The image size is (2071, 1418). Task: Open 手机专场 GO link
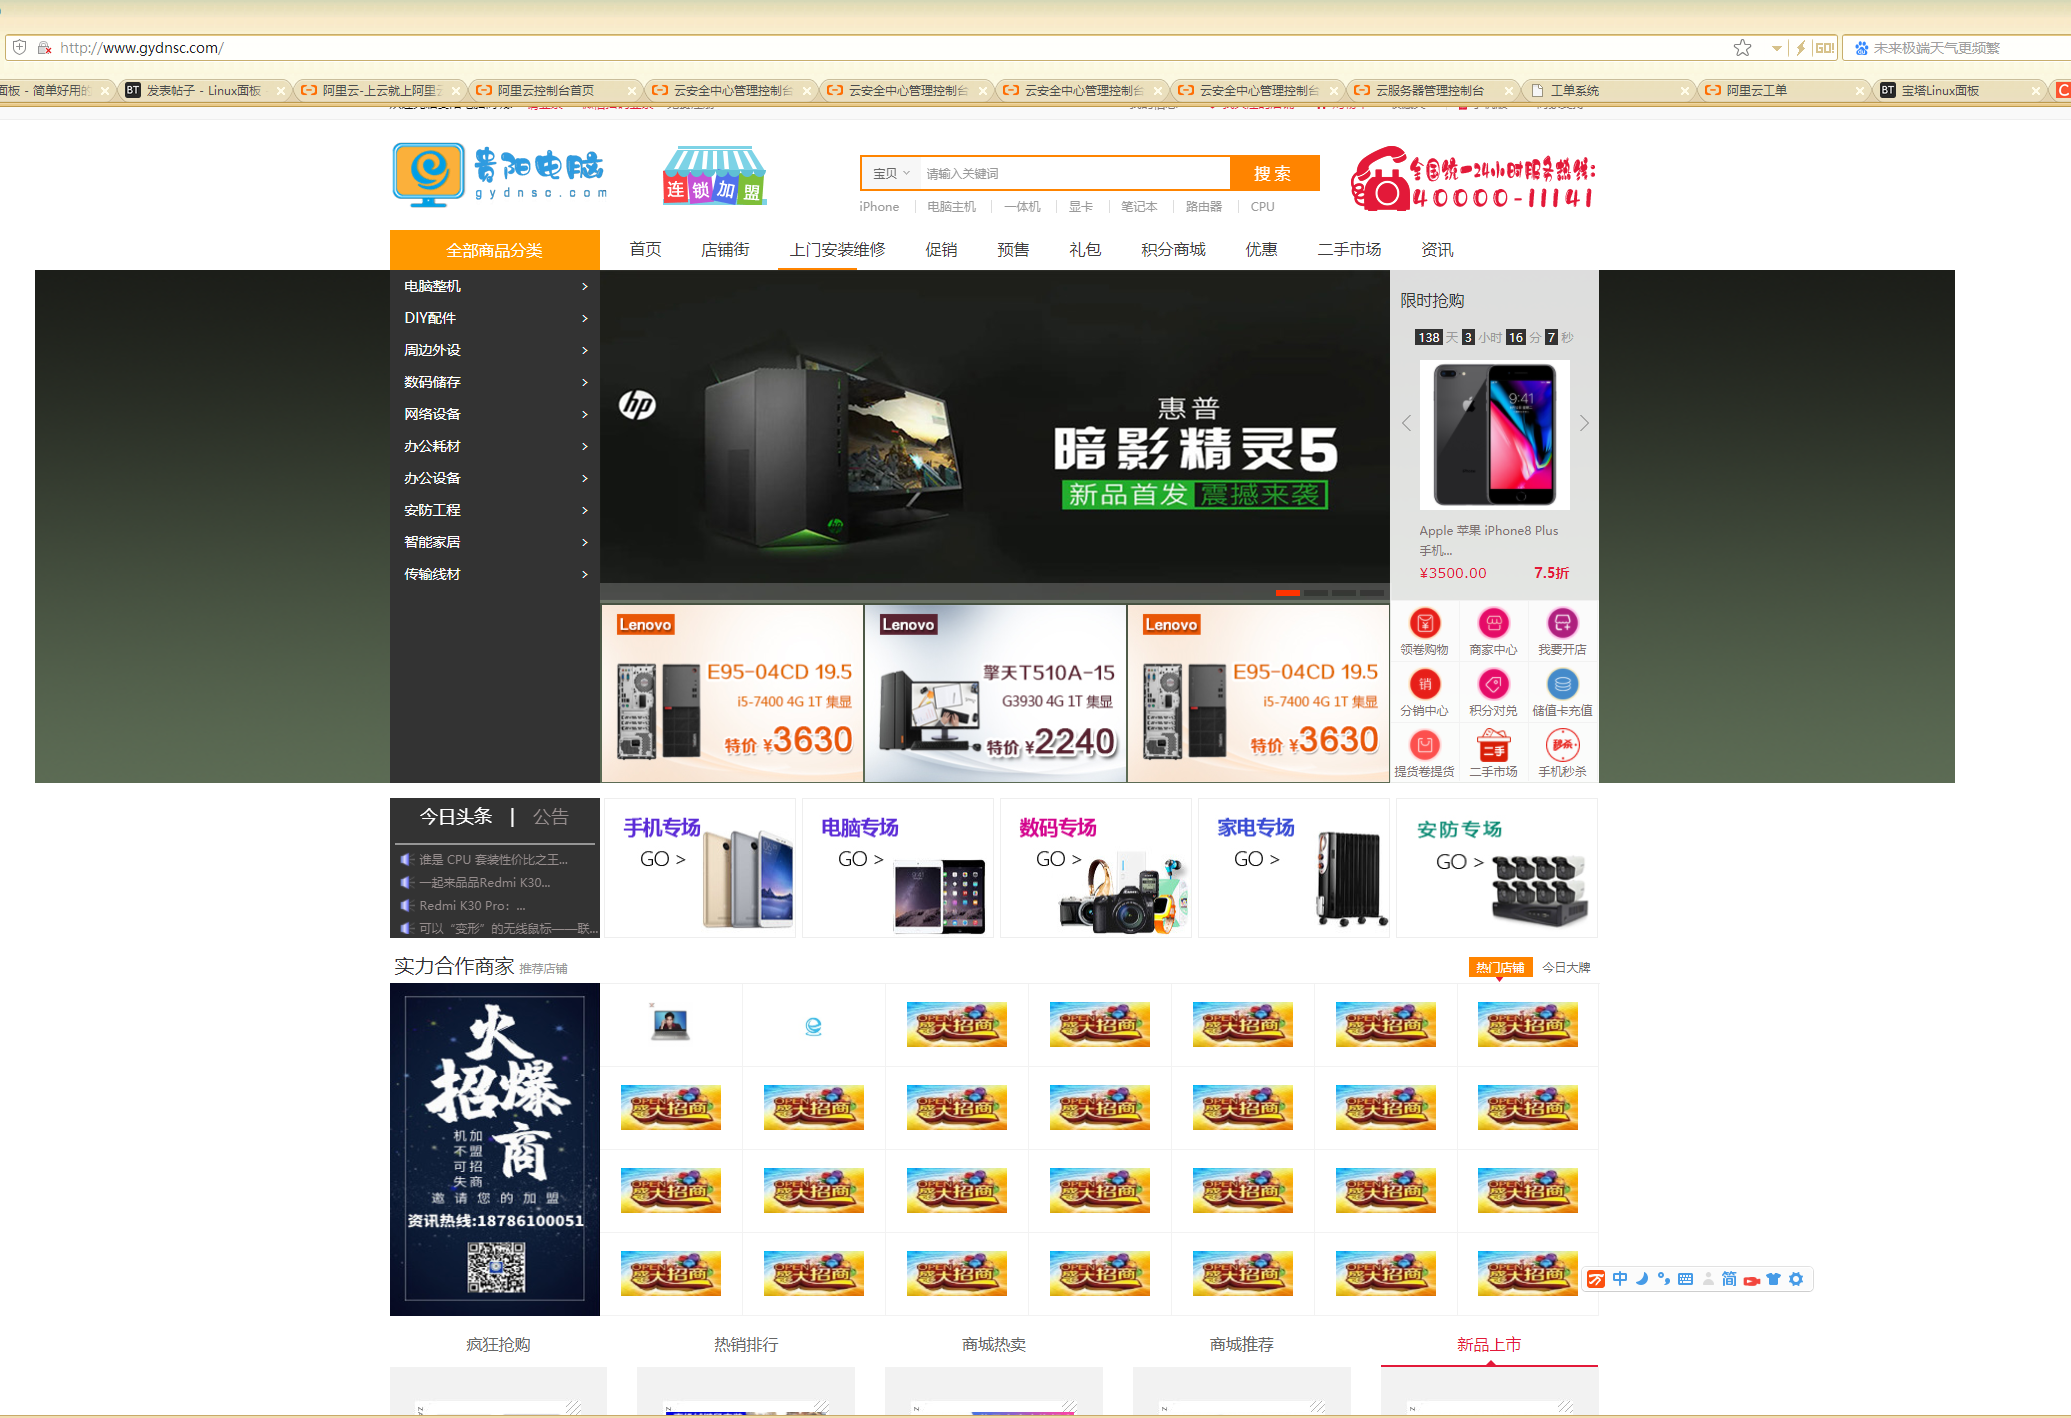tap(663, 859)
